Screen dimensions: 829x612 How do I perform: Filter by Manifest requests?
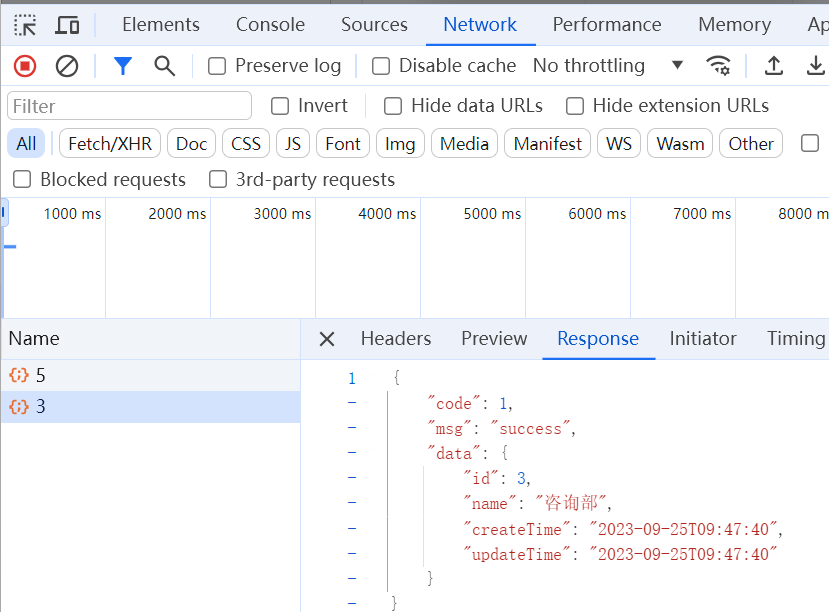point(547,144)
